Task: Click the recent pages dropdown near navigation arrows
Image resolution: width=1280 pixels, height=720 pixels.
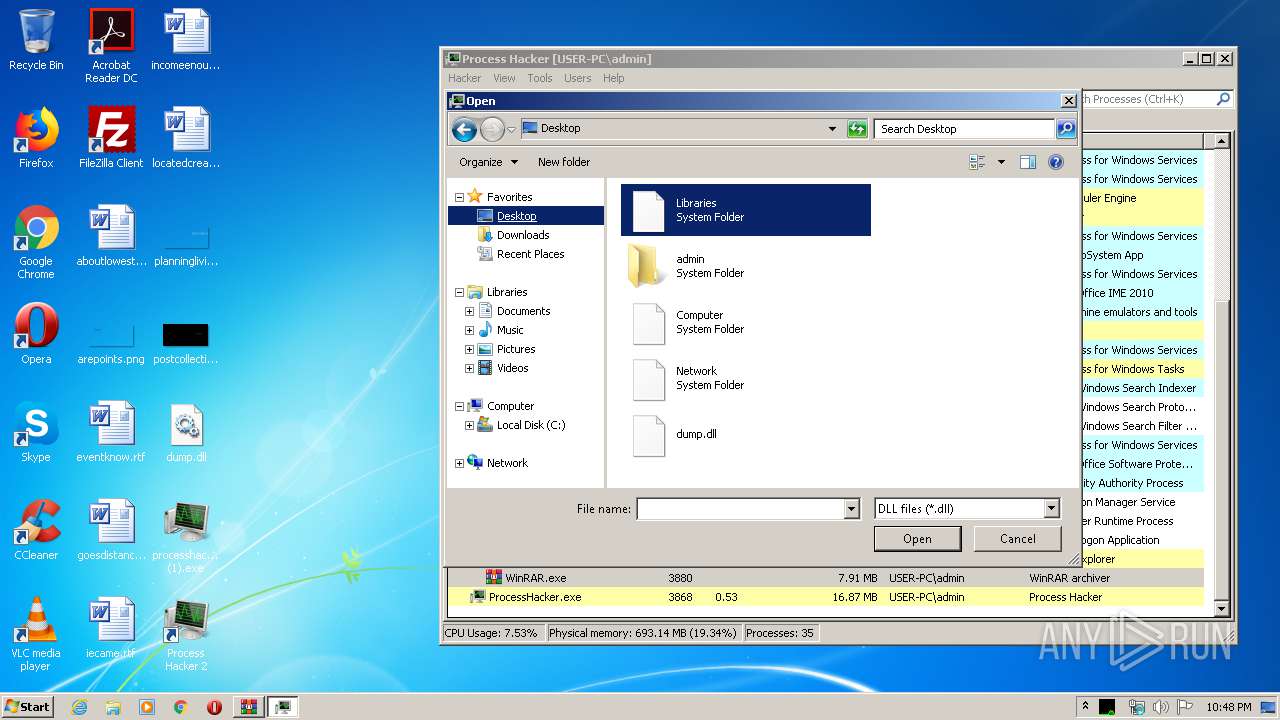Action: tap(511, 129)
